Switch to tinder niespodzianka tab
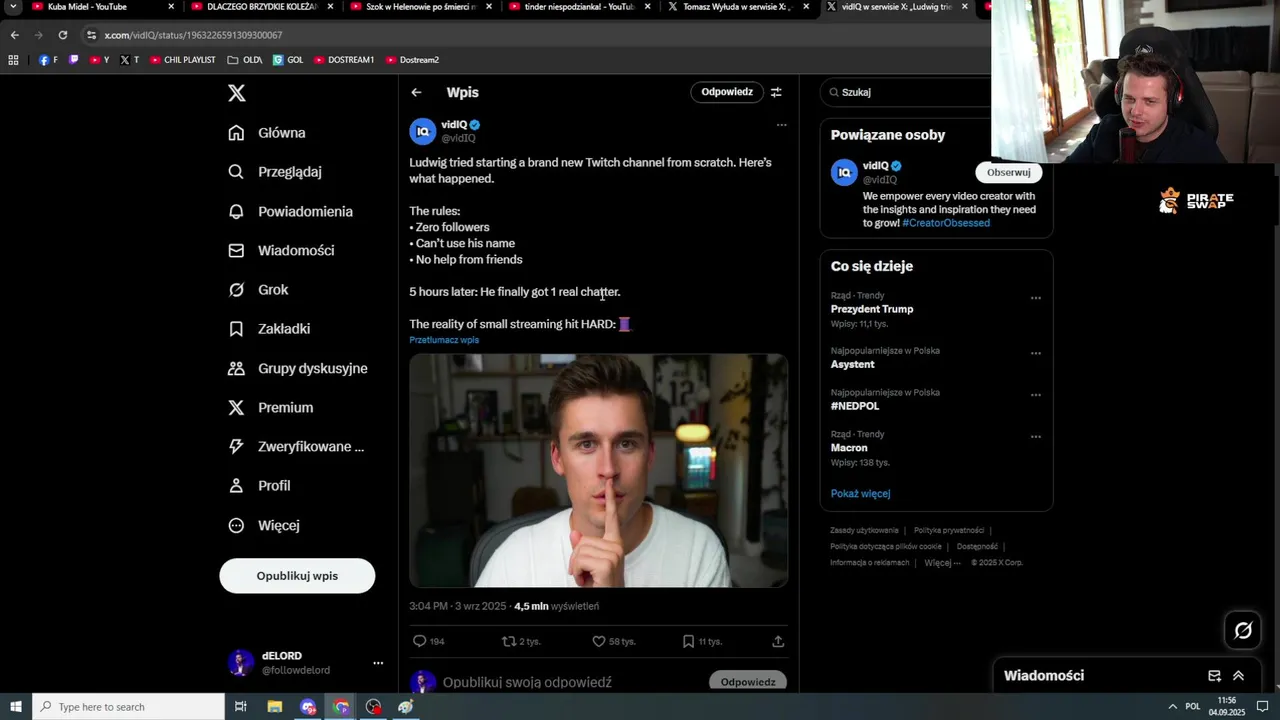 [x=580, y=7]
